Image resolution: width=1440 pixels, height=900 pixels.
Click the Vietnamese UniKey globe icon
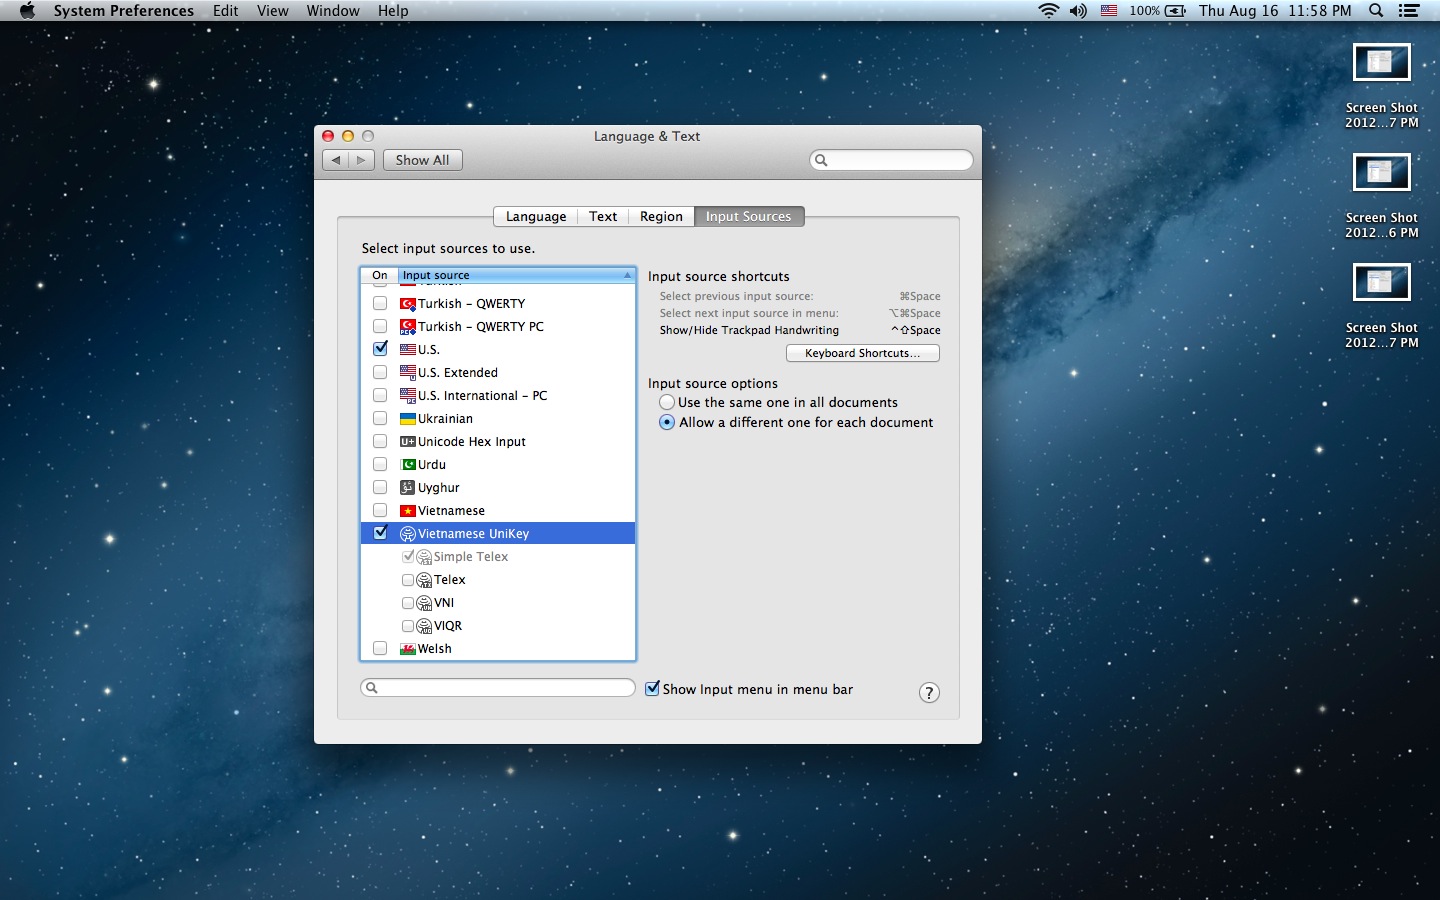coord(408,534)
